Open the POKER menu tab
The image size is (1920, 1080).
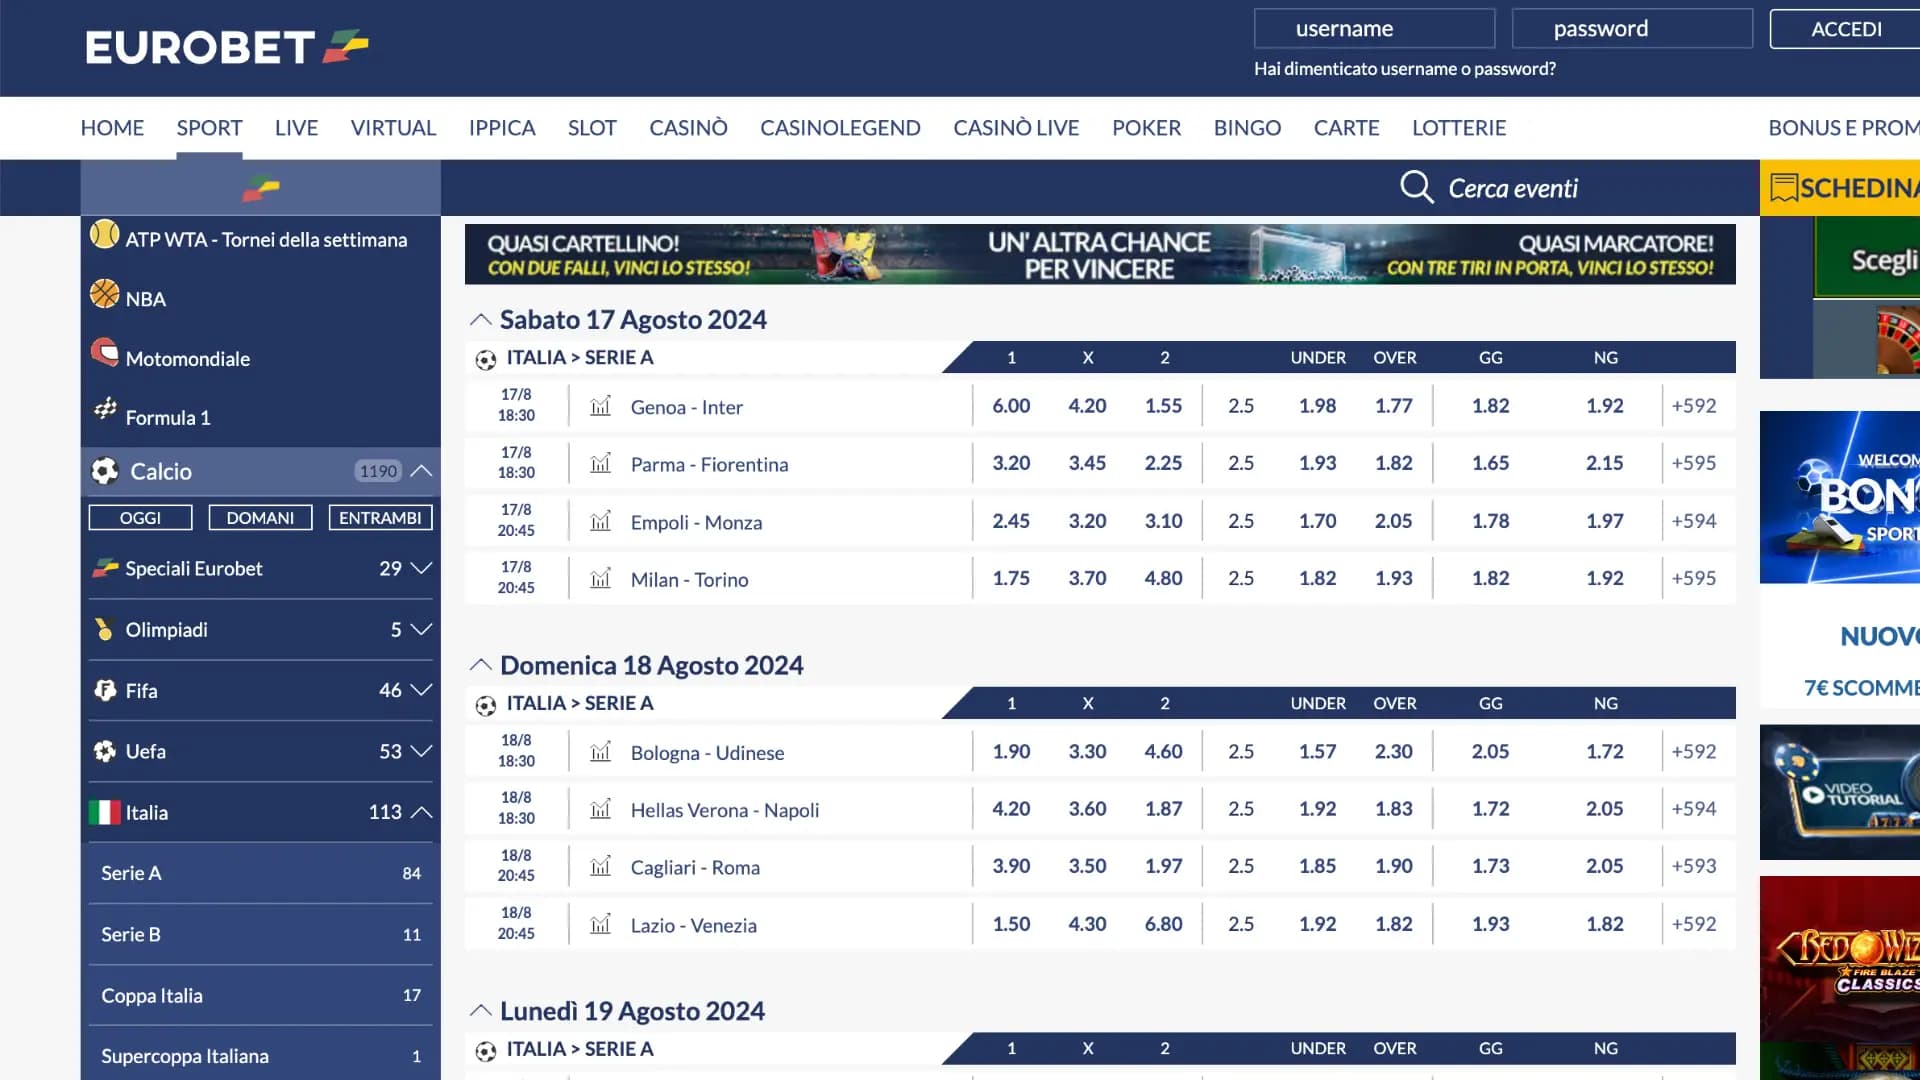tap(1146, 128)
